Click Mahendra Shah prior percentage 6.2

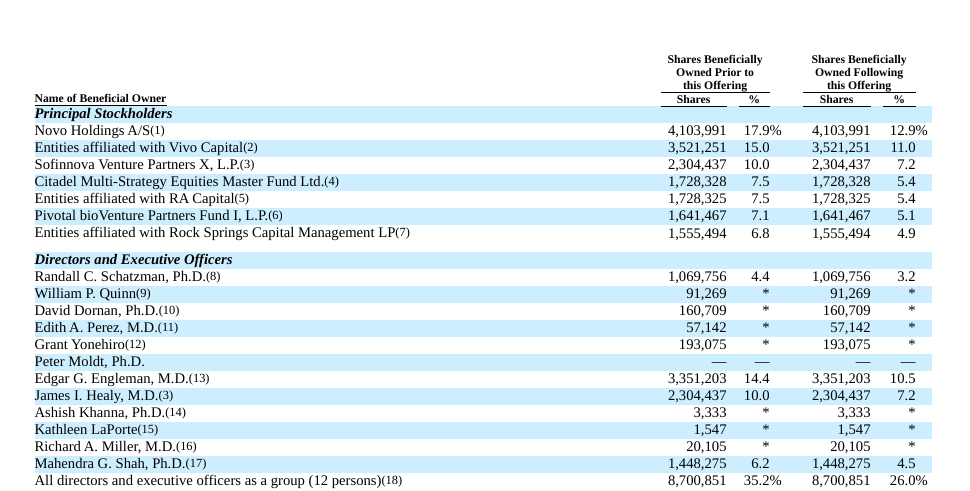pyautogui.click(x=760, y=464)
